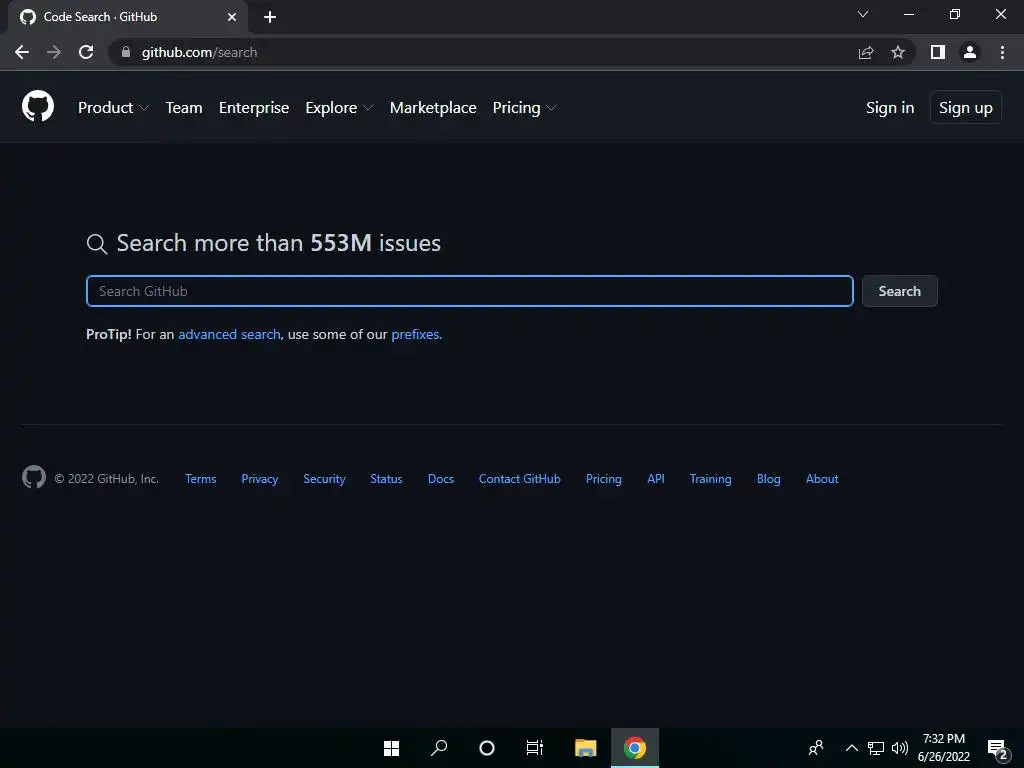Open the Terms footer link

pos(200,479)
